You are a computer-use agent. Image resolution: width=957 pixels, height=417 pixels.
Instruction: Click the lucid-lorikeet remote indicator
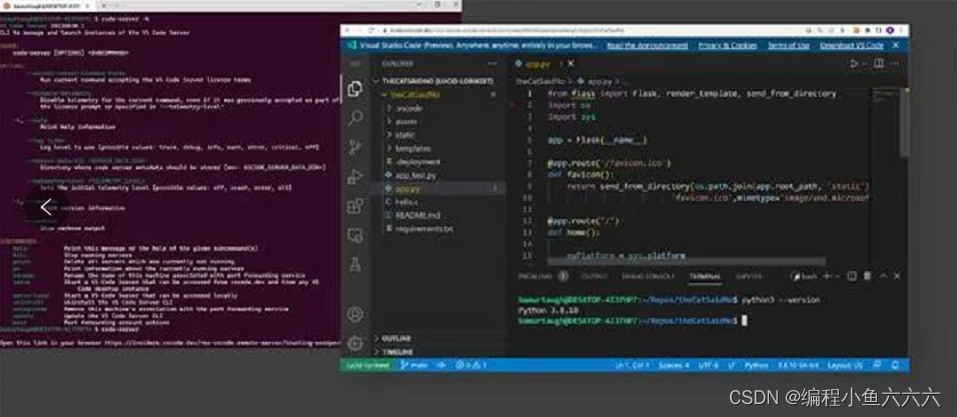367,365
